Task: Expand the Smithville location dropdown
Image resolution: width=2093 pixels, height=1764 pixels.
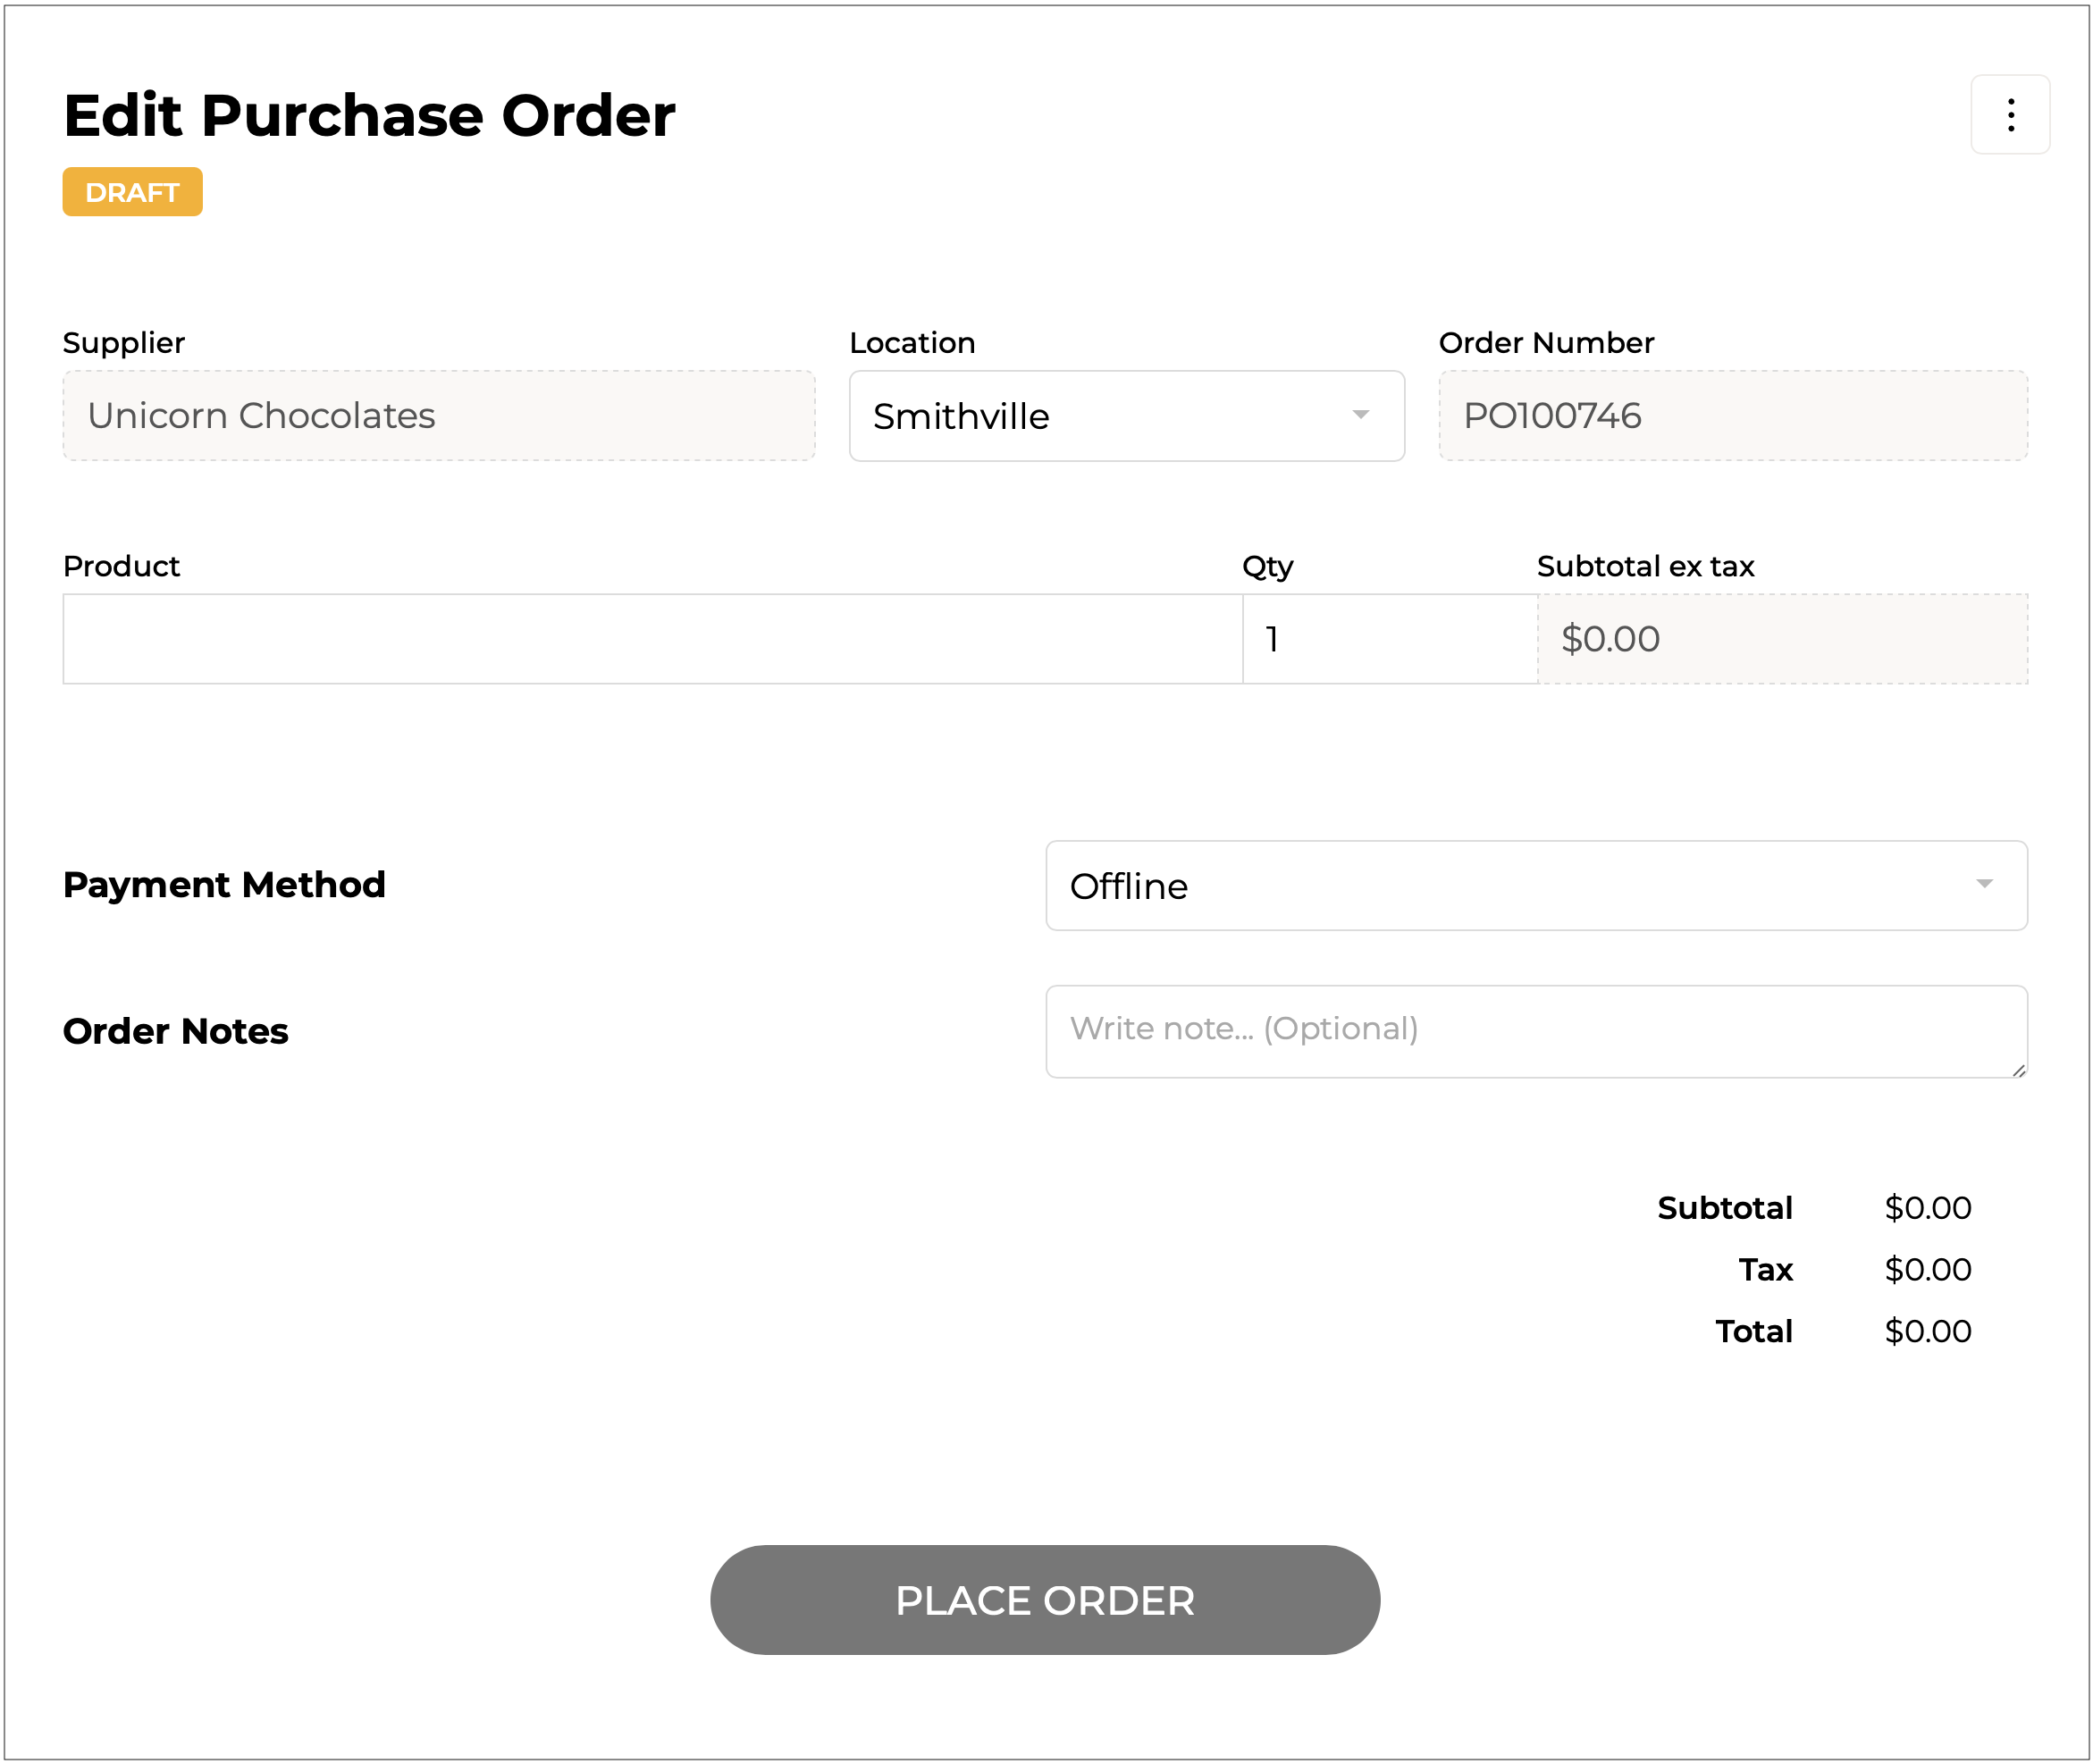Action: pos(1100,416)
